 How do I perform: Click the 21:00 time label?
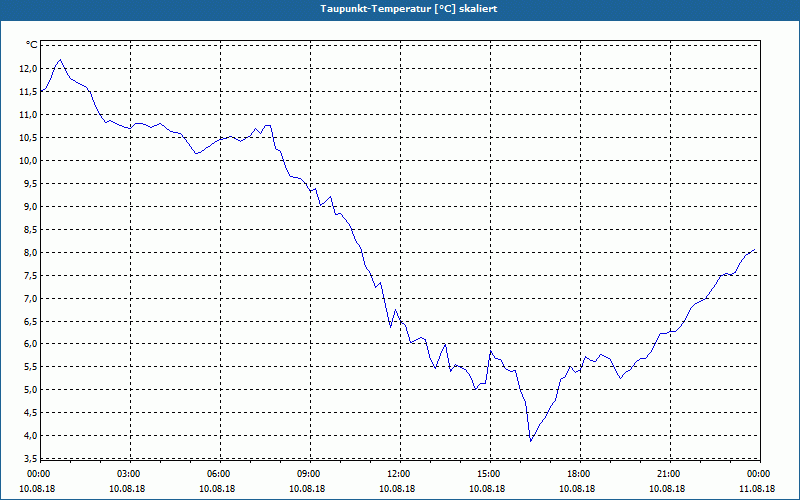(x=667, y=474)
